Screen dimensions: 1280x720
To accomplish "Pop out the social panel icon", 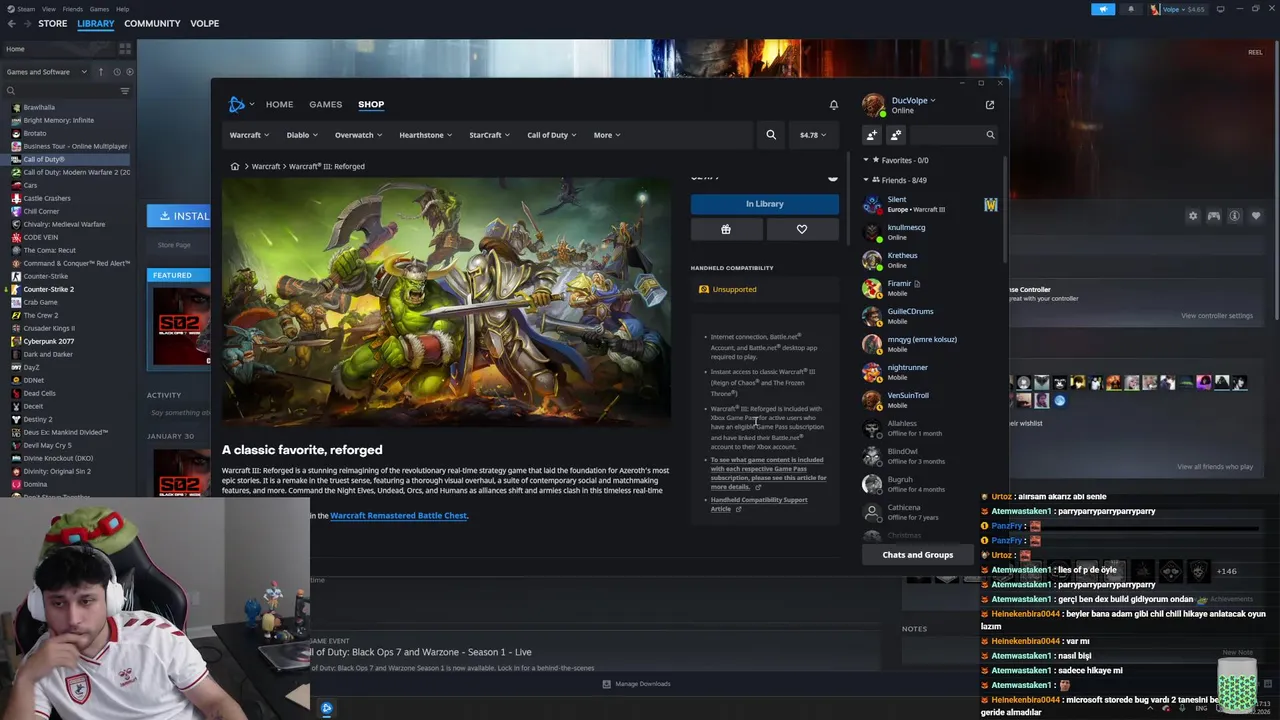I will [x=990, y=104].
